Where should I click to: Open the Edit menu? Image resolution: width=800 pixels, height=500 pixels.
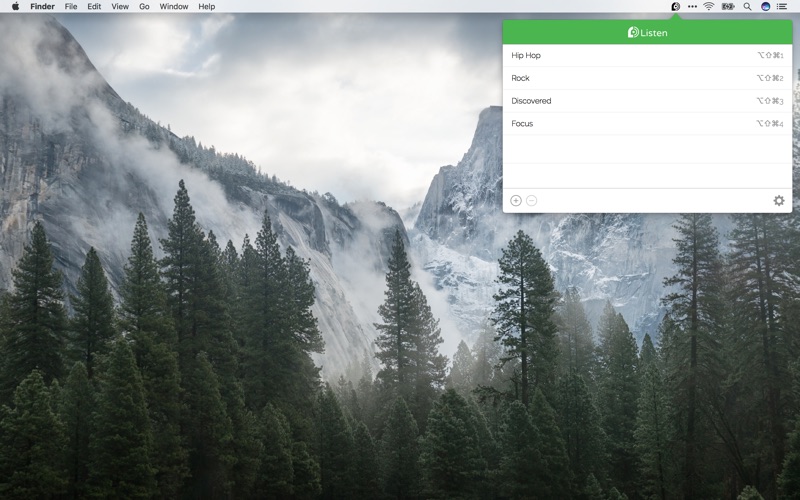click(x=94, y=7)
